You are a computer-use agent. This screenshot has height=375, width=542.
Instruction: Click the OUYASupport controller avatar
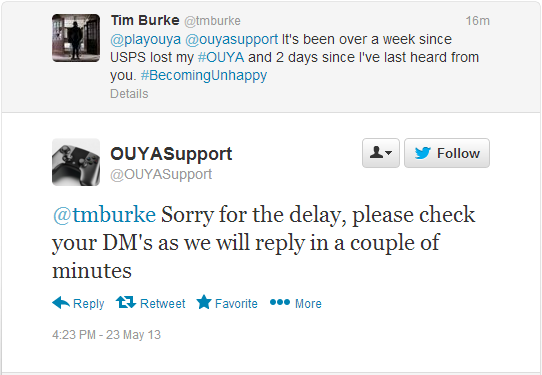[x=76, y=162]
